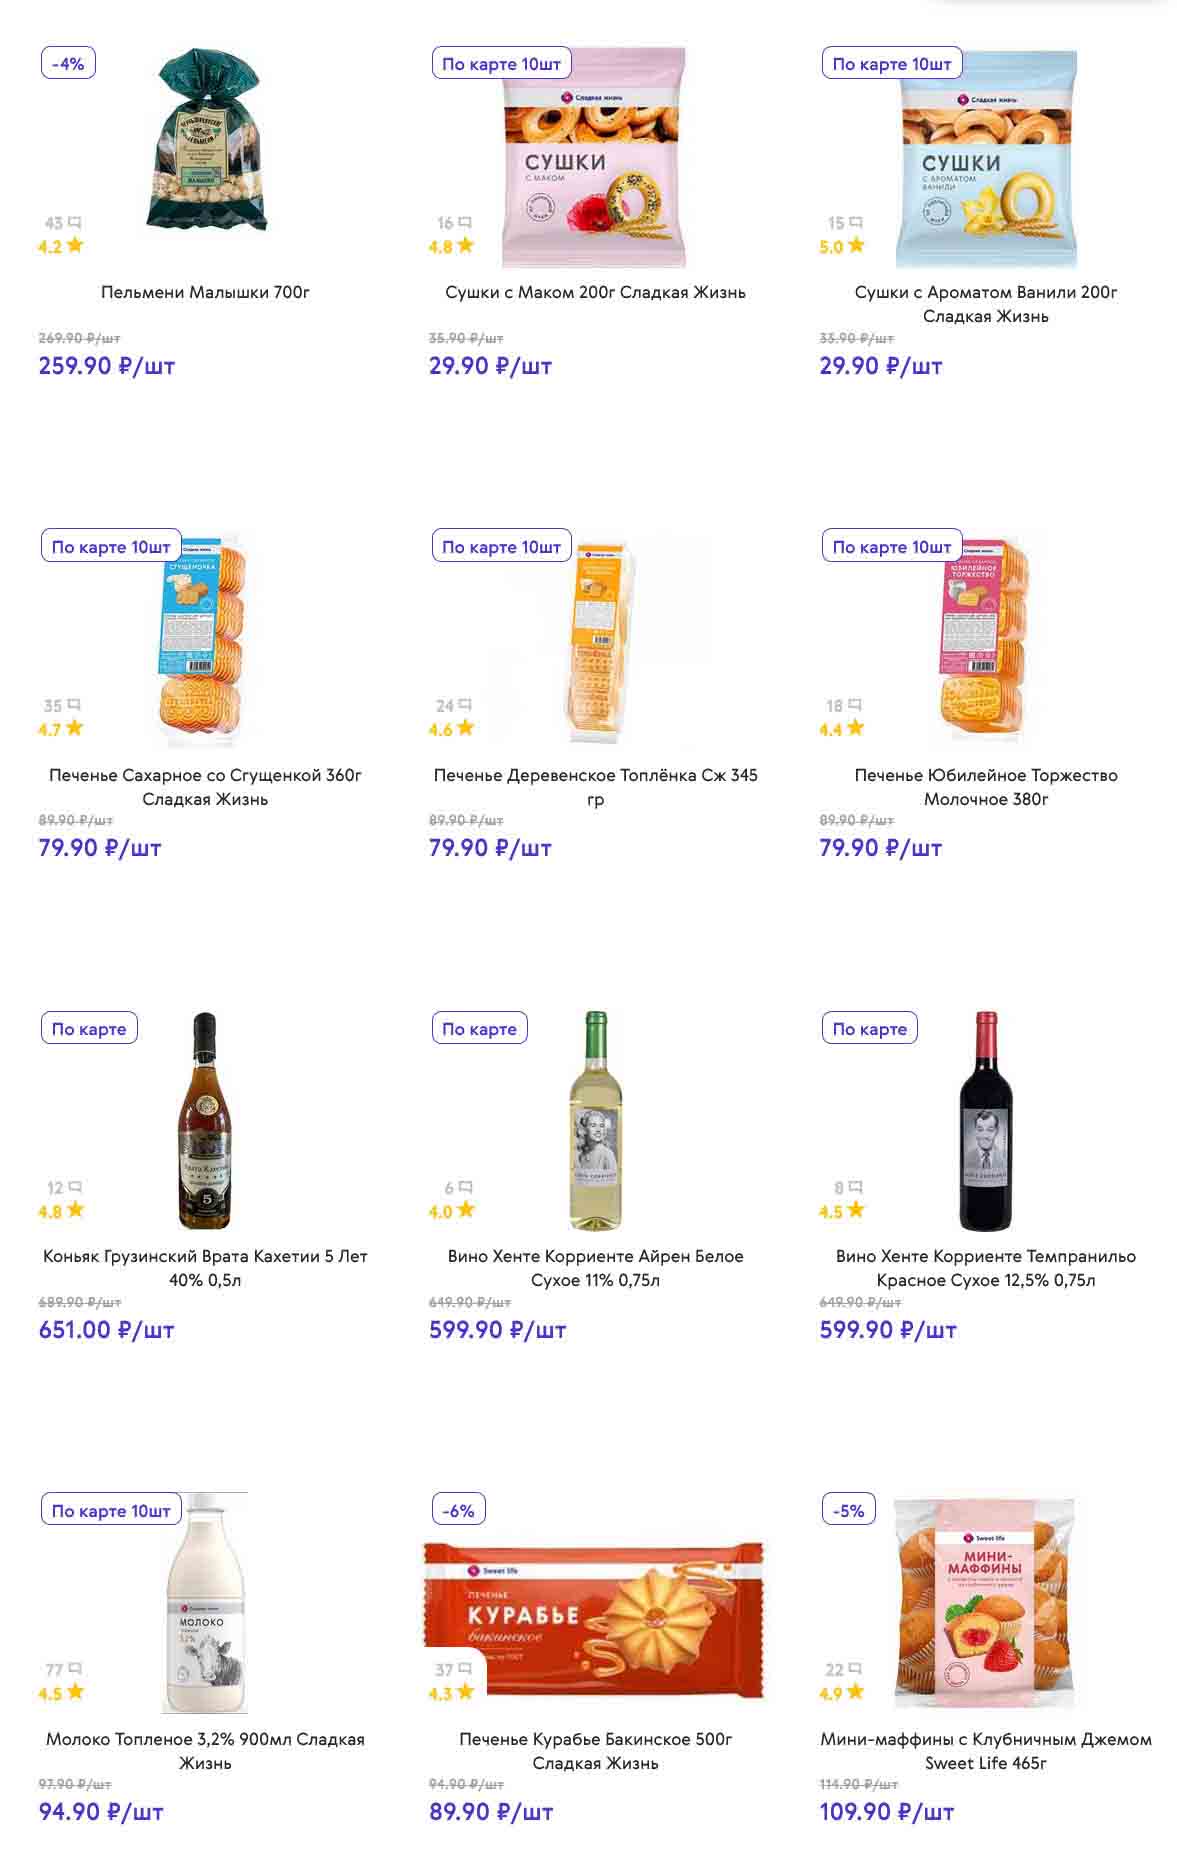1177x1862 pixels.
Task: Click По карте badge on white wine
Action: pos(479,1028)
